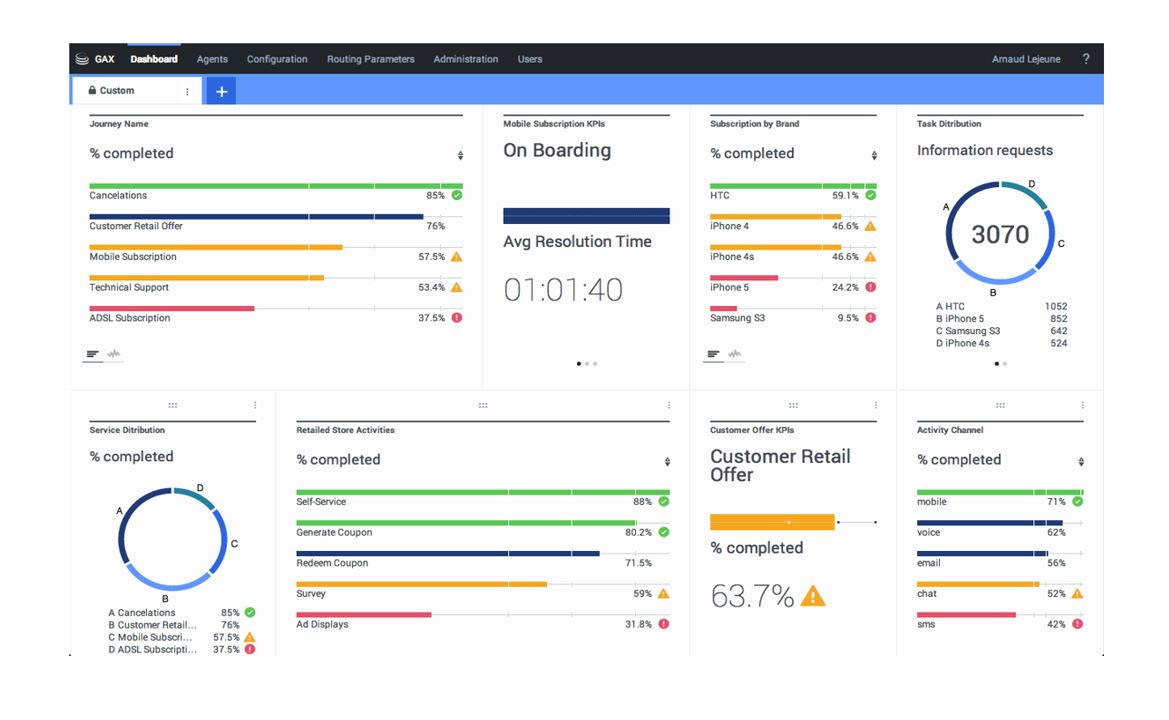
Task: Open Activity Channel widget kebab menu
Action: [1083, 405]
